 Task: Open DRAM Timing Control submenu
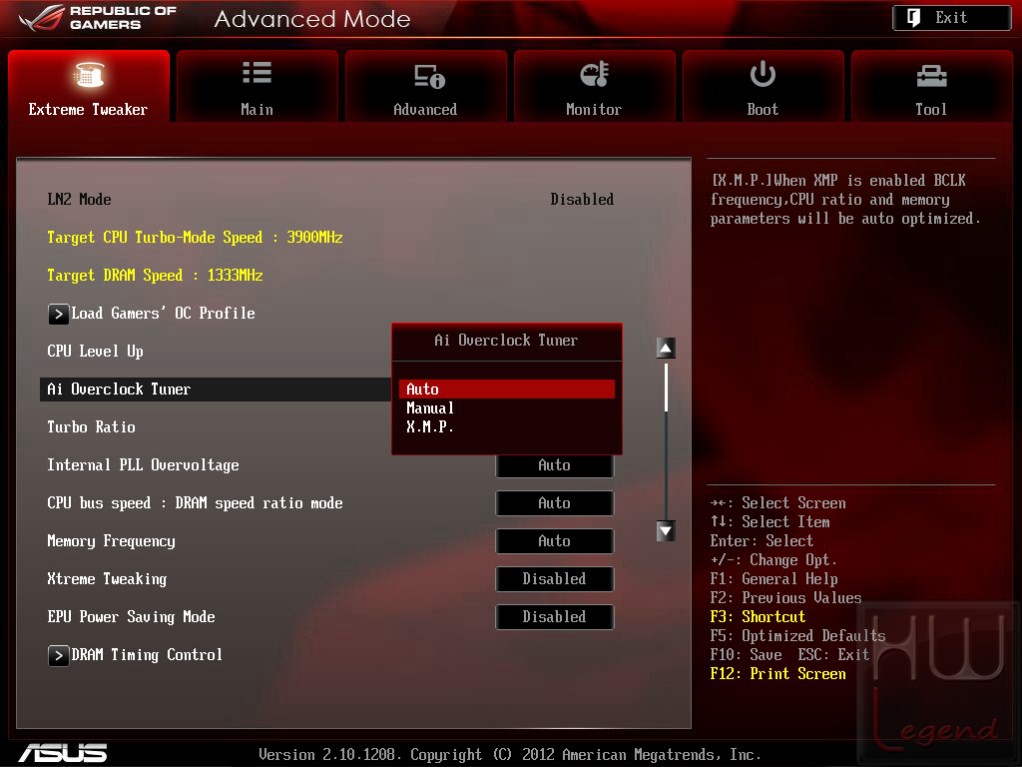pos(135,655)
